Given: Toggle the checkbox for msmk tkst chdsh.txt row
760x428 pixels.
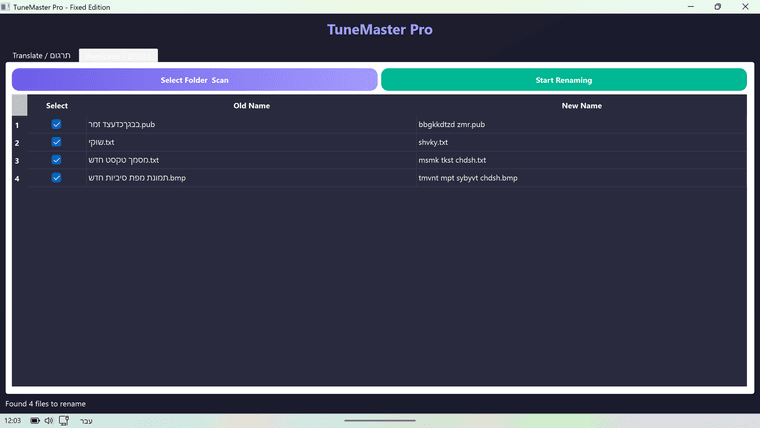Looking at the screenshot, I should [56, 160].
